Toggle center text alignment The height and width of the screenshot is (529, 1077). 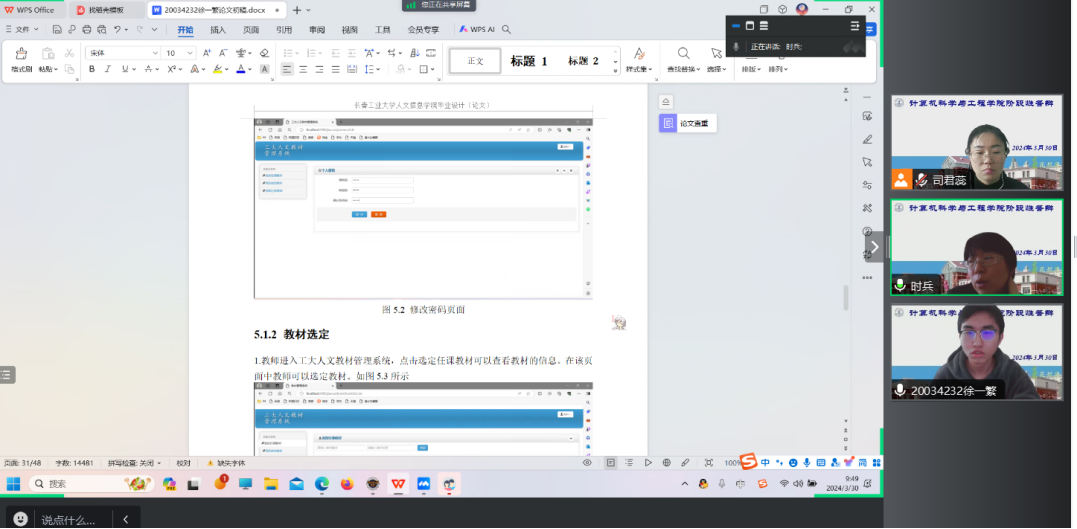tap(303, 70)
